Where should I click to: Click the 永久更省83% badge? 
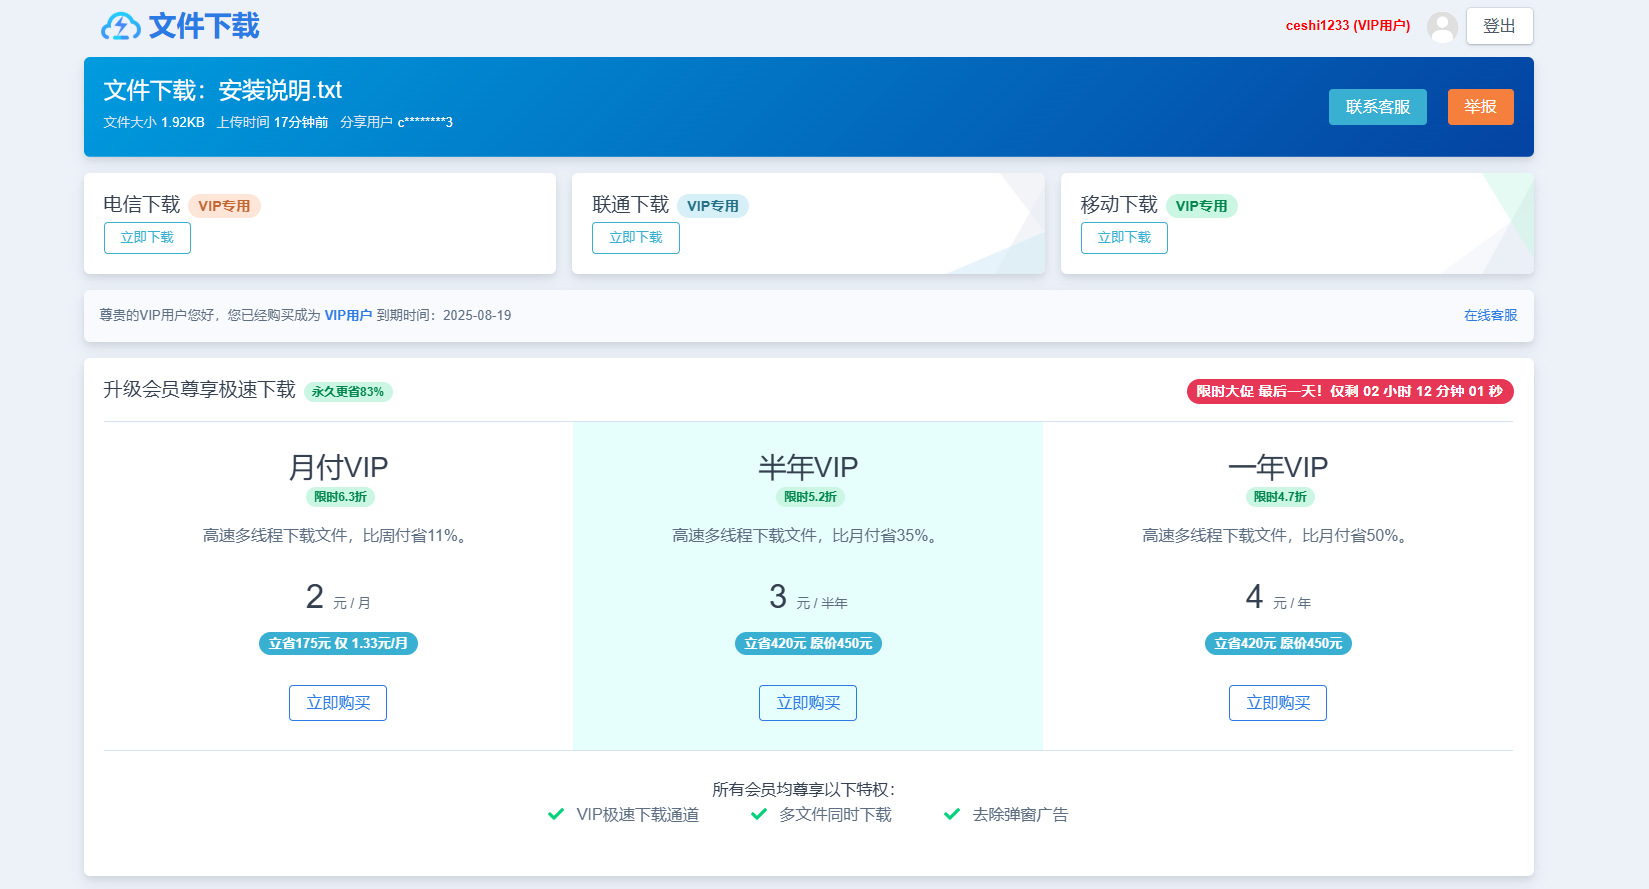pos(347,392)
